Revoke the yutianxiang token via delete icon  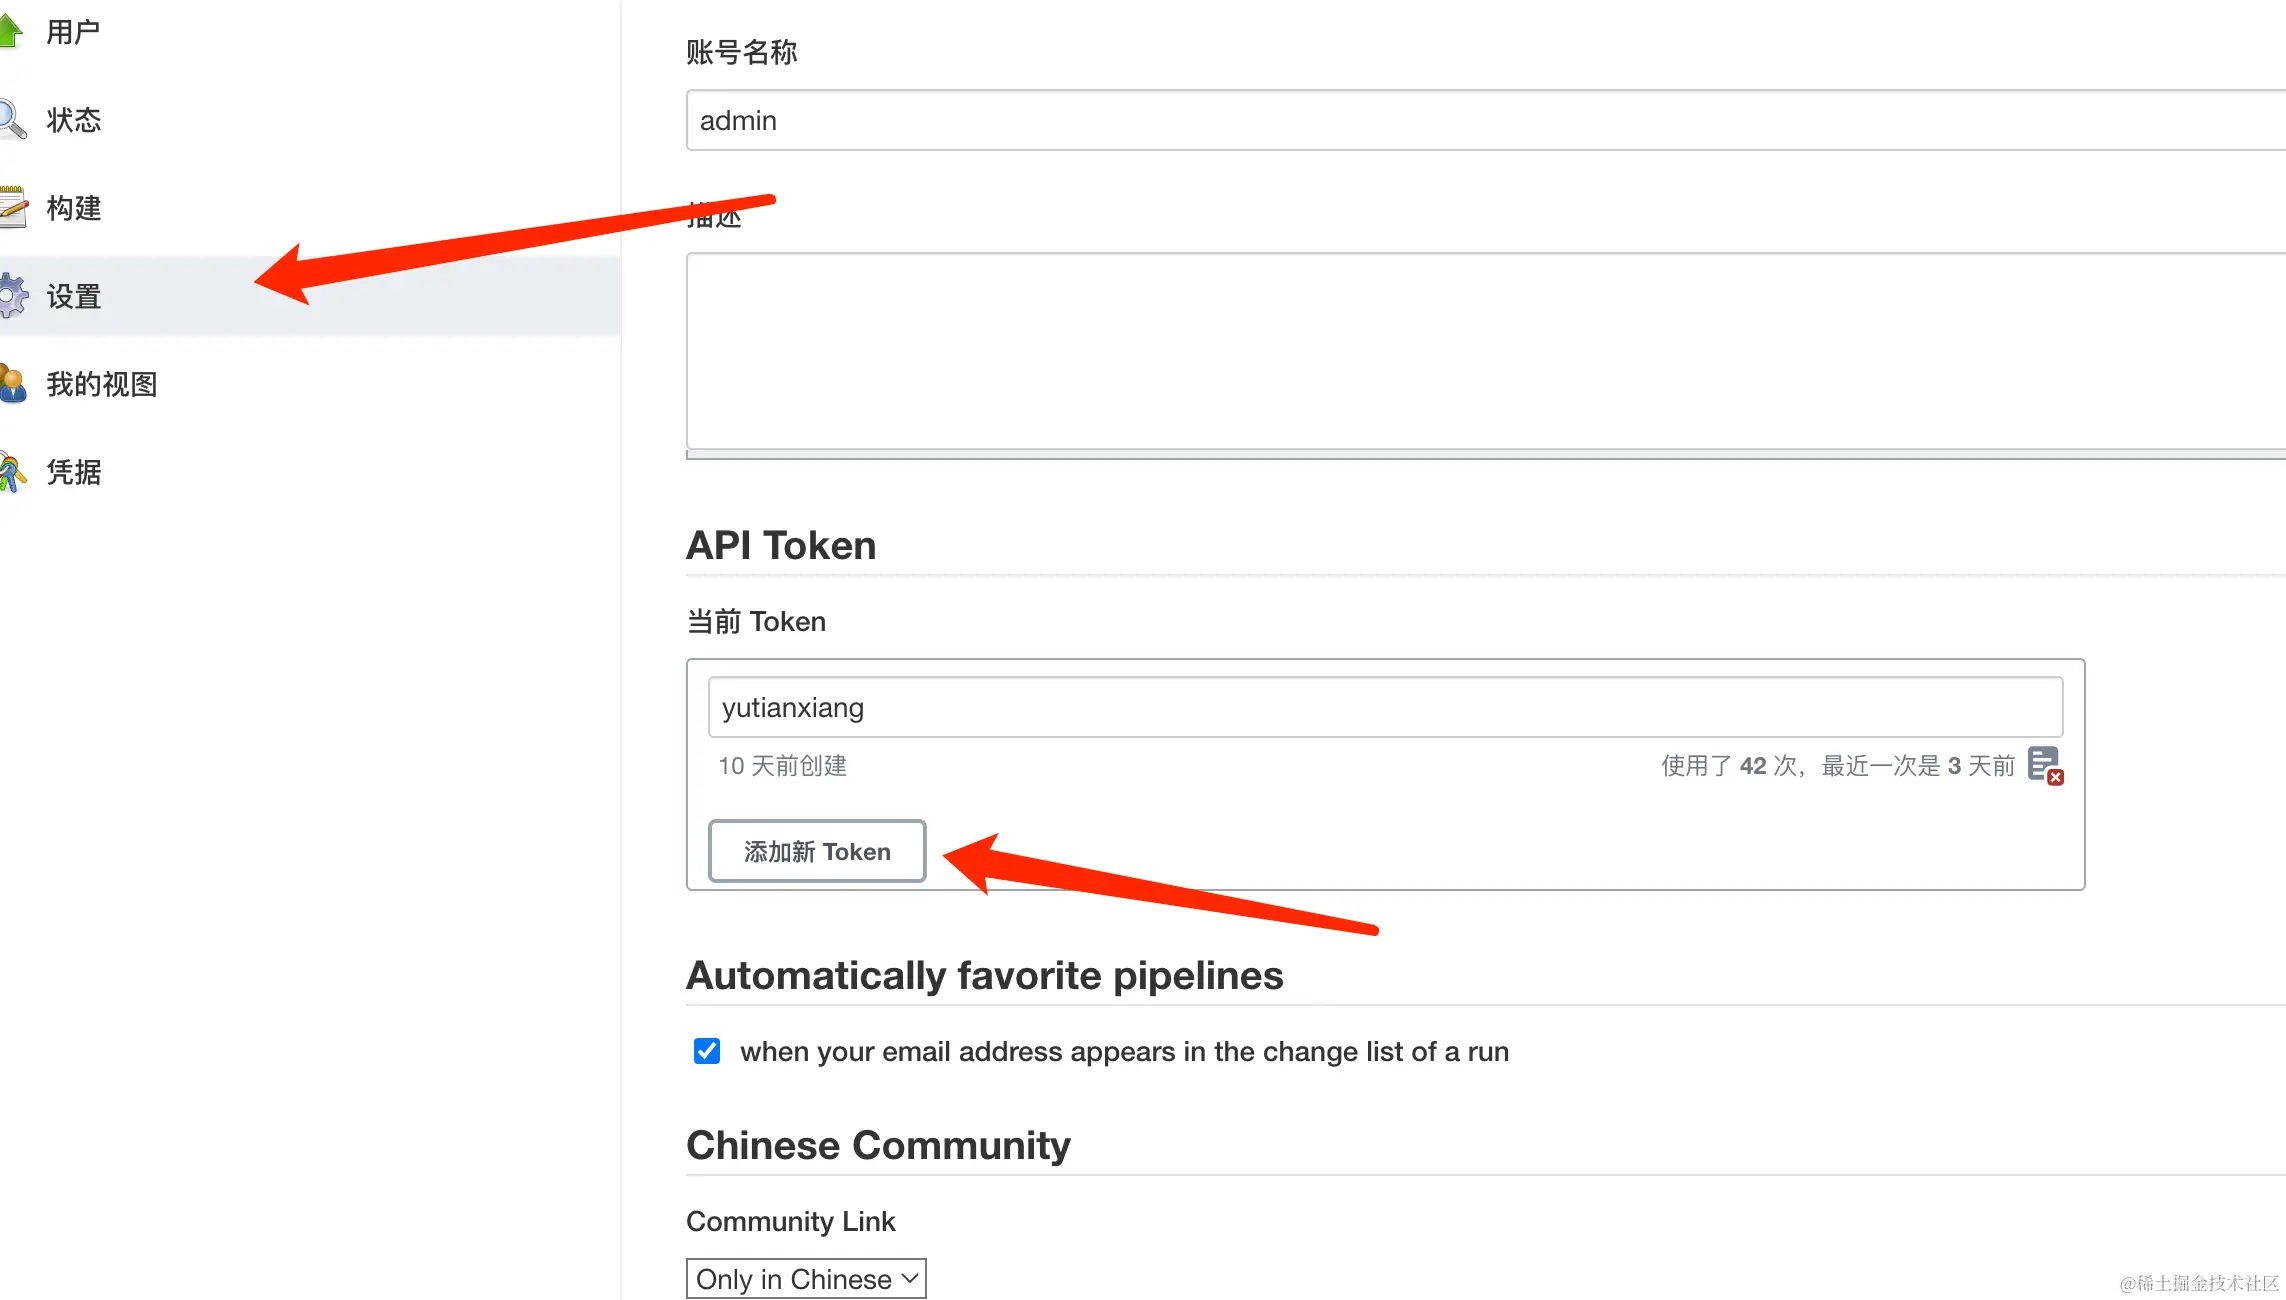[2045, 766]
